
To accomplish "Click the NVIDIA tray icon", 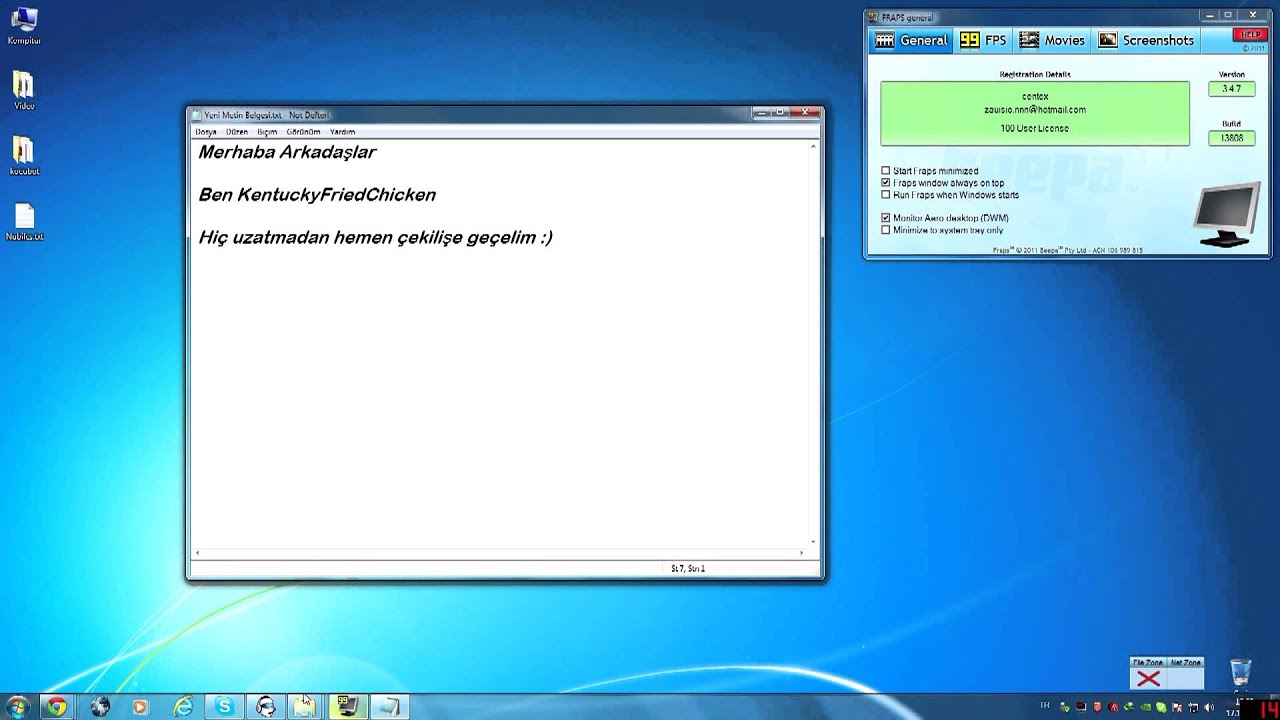I will point(1145,706).
